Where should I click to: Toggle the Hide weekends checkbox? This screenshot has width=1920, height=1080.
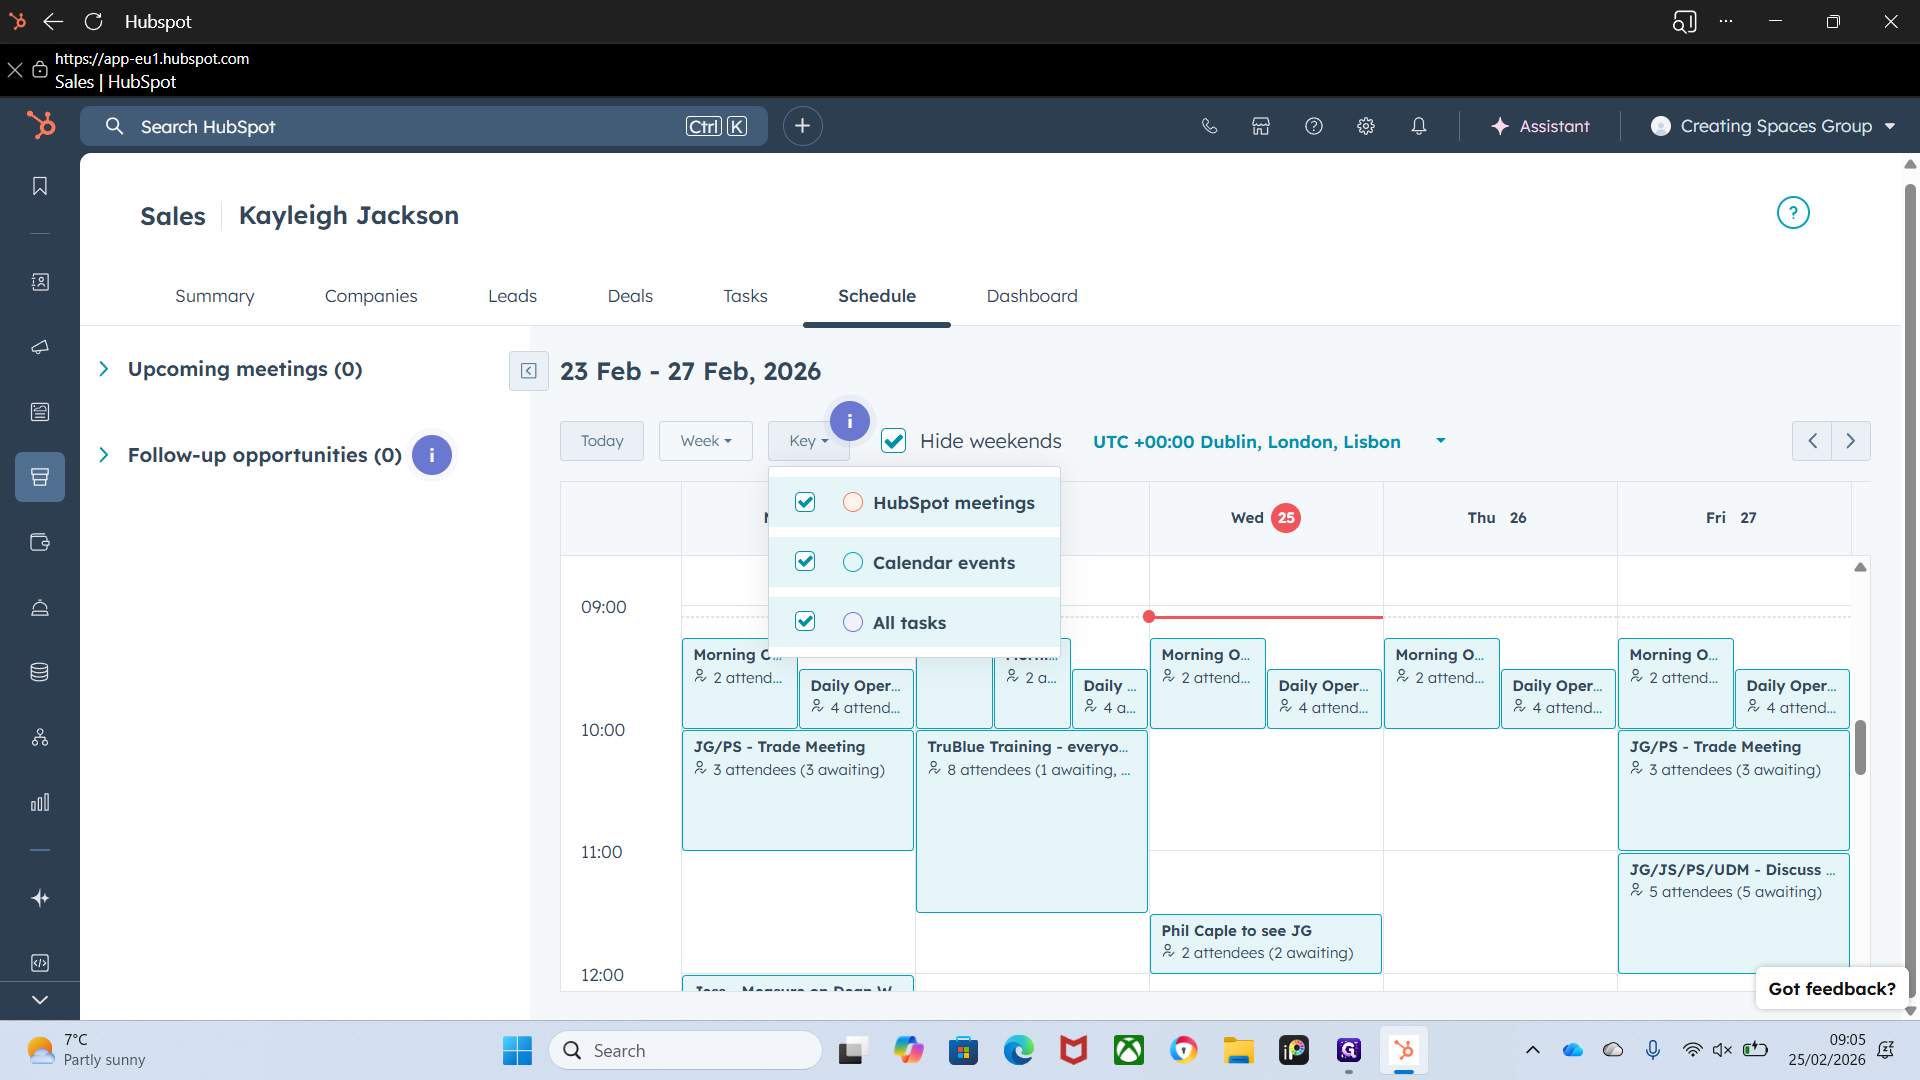coord(894,441)
